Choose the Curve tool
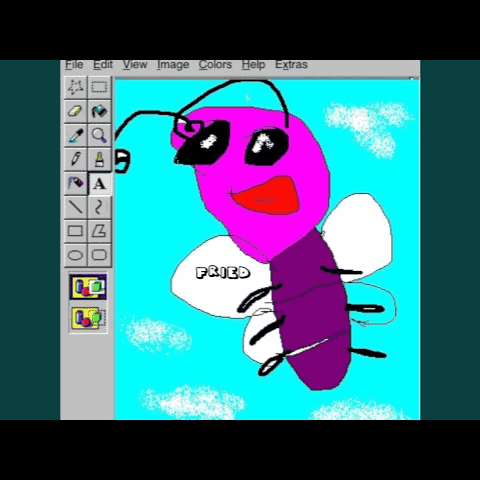The image size is (480, 480). pos(99,207)
